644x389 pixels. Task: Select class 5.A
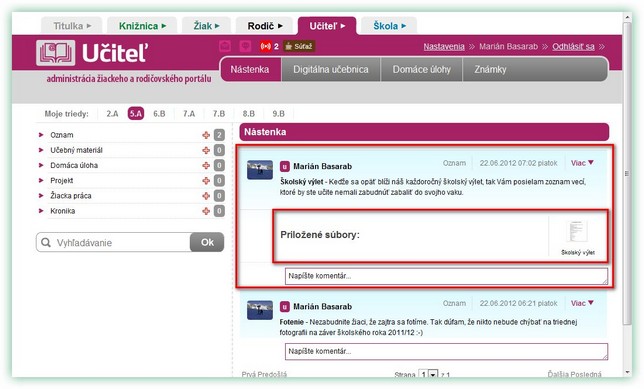(136, 113)
